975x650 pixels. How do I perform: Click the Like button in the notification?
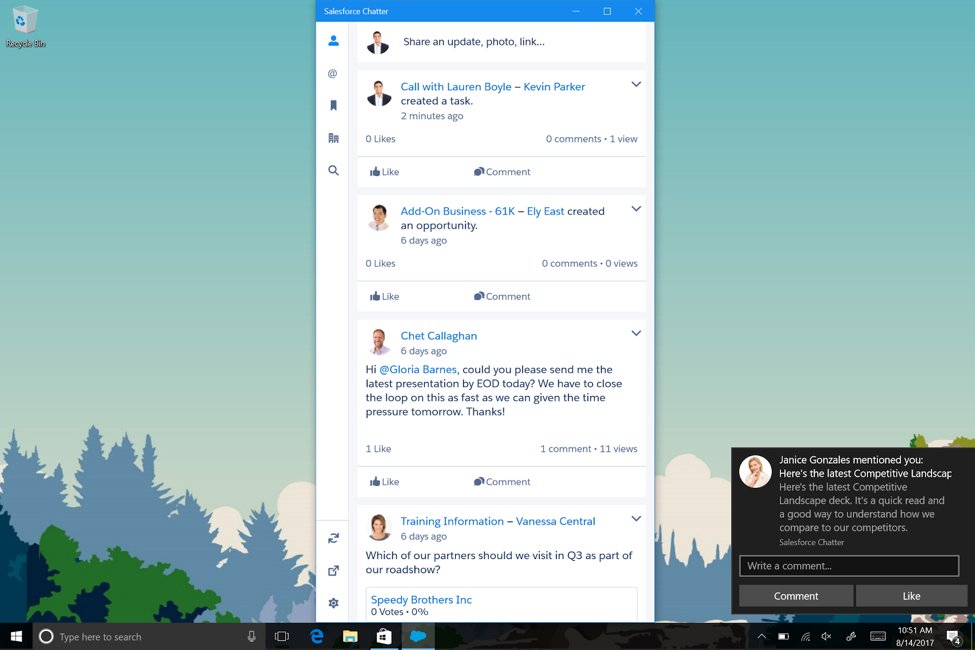point(911,596)
